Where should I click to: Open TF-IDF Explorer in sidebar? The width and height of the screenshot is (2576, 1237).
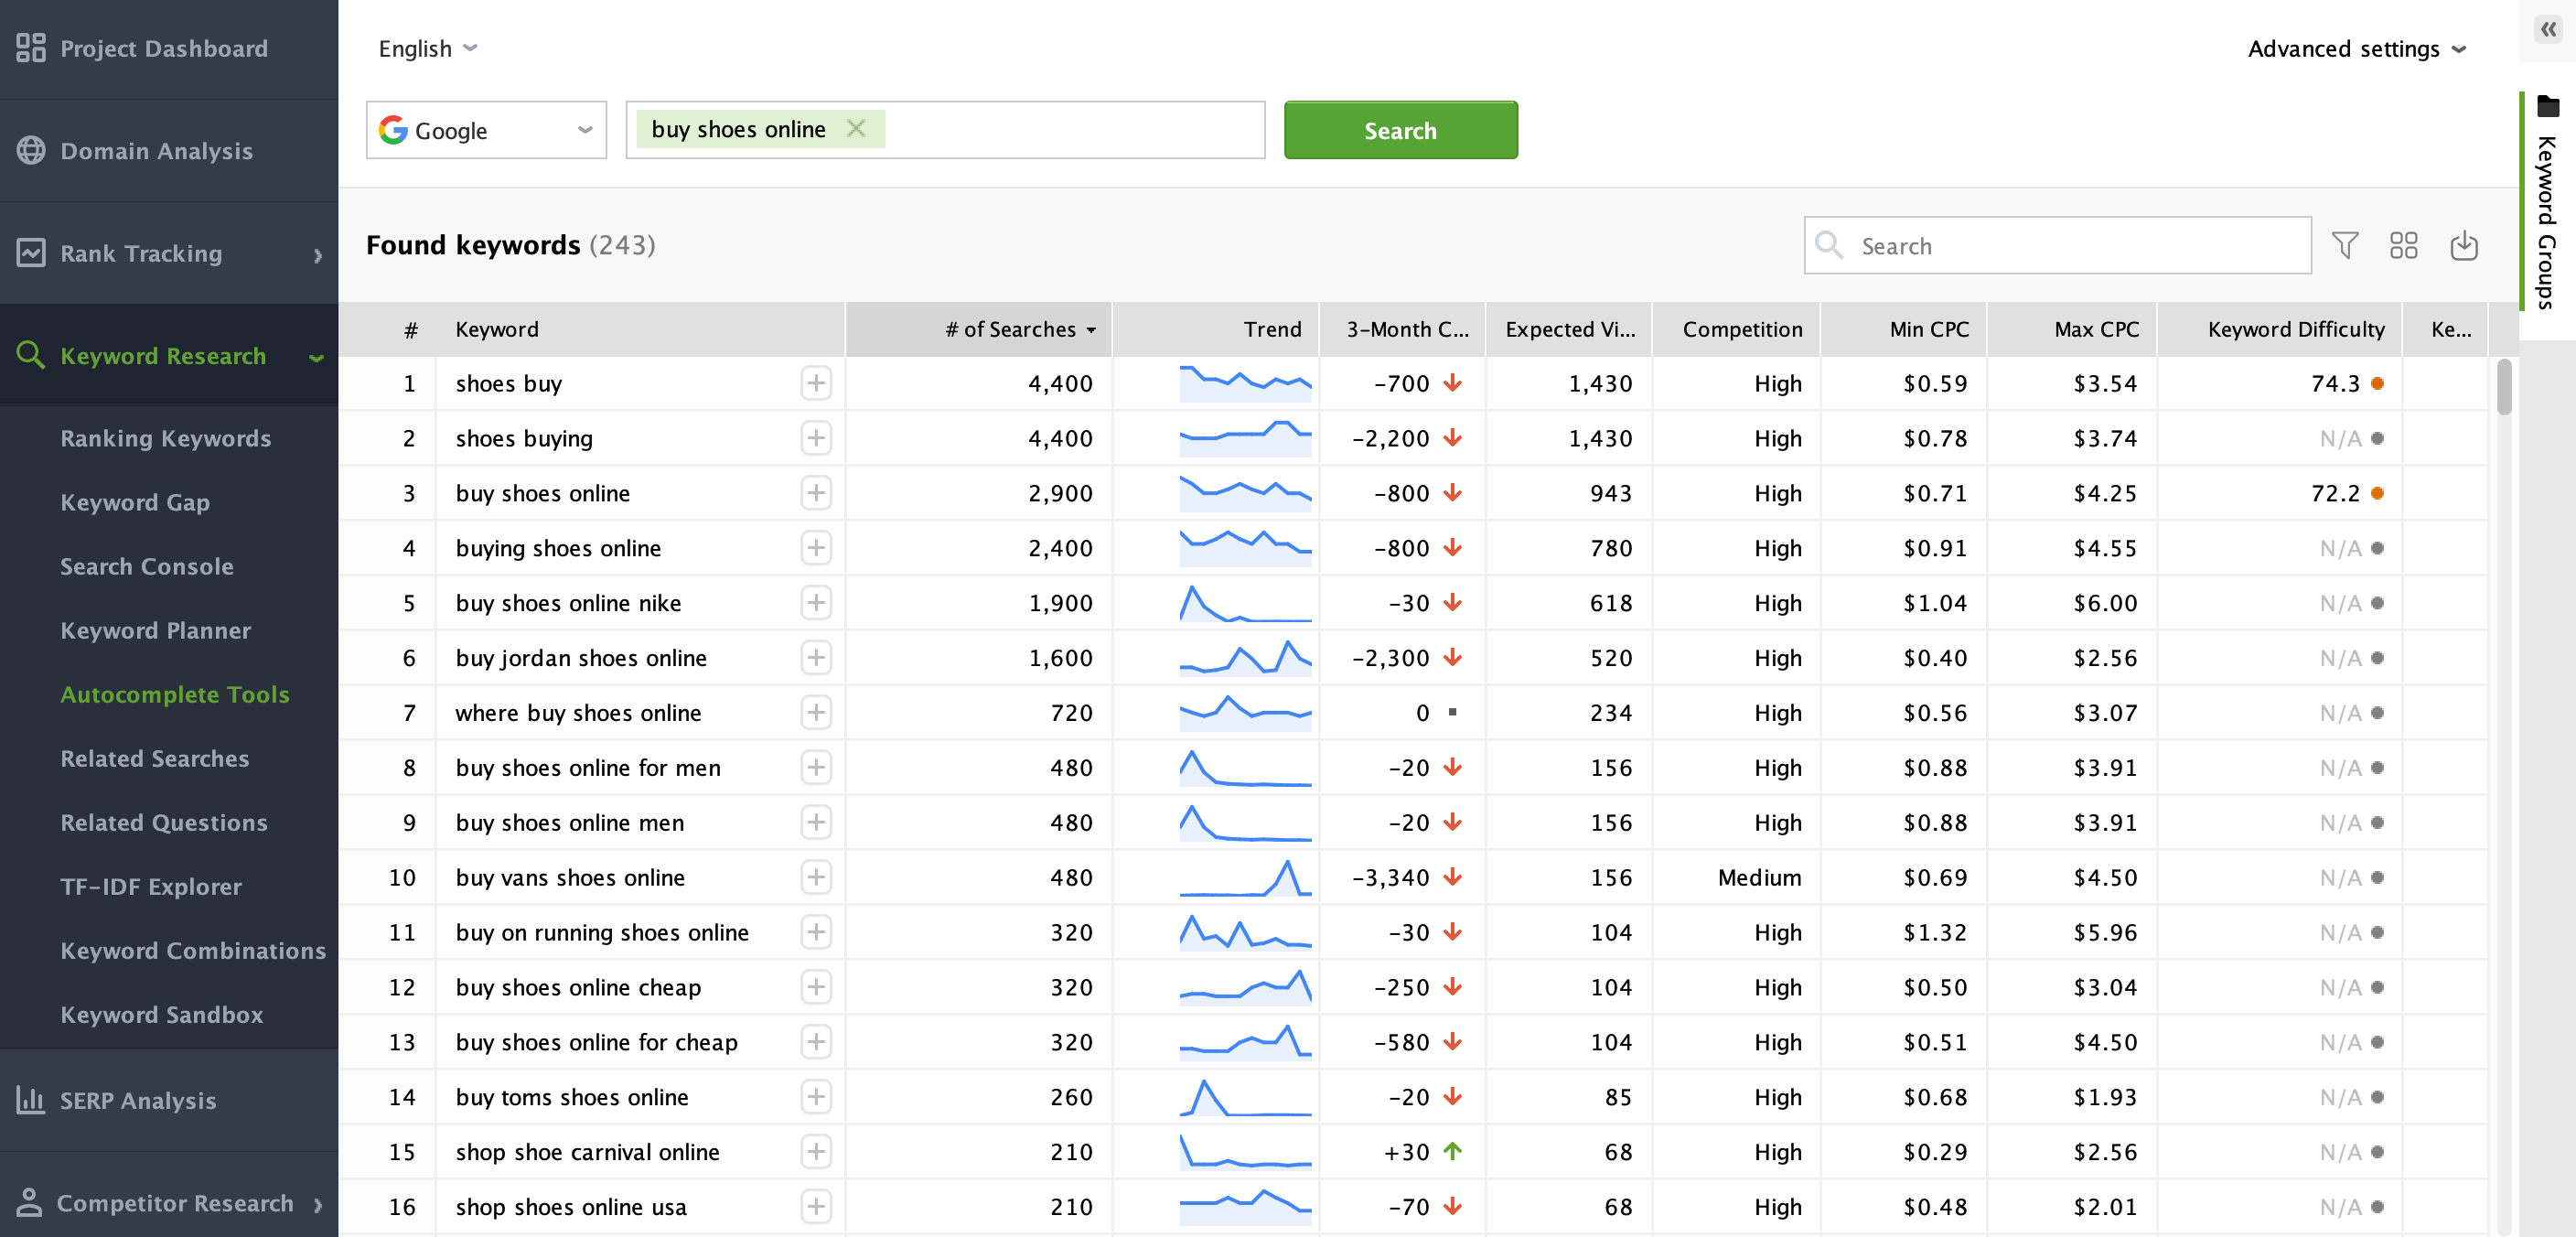[x=151, y=886]
